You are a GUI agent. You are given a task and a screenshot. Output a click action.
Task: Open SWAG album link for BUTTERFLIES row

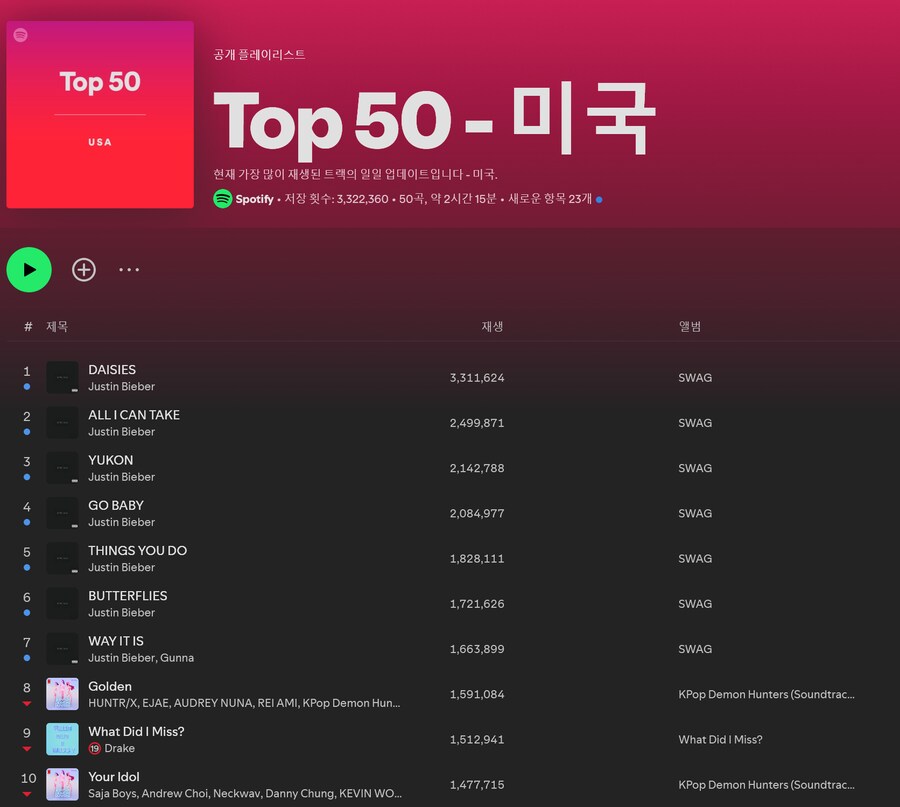tap(695, 604)
